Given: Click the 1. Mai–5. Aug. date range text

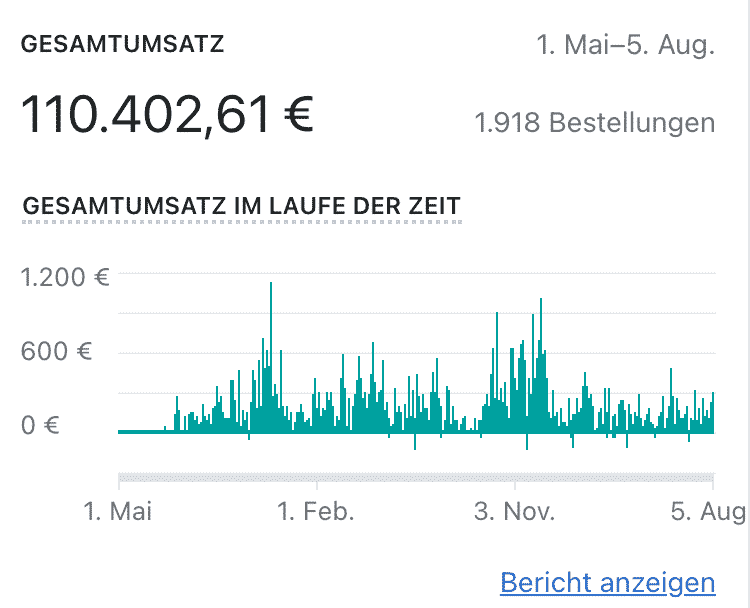Looking at the screenshot, I should point(626,45).
